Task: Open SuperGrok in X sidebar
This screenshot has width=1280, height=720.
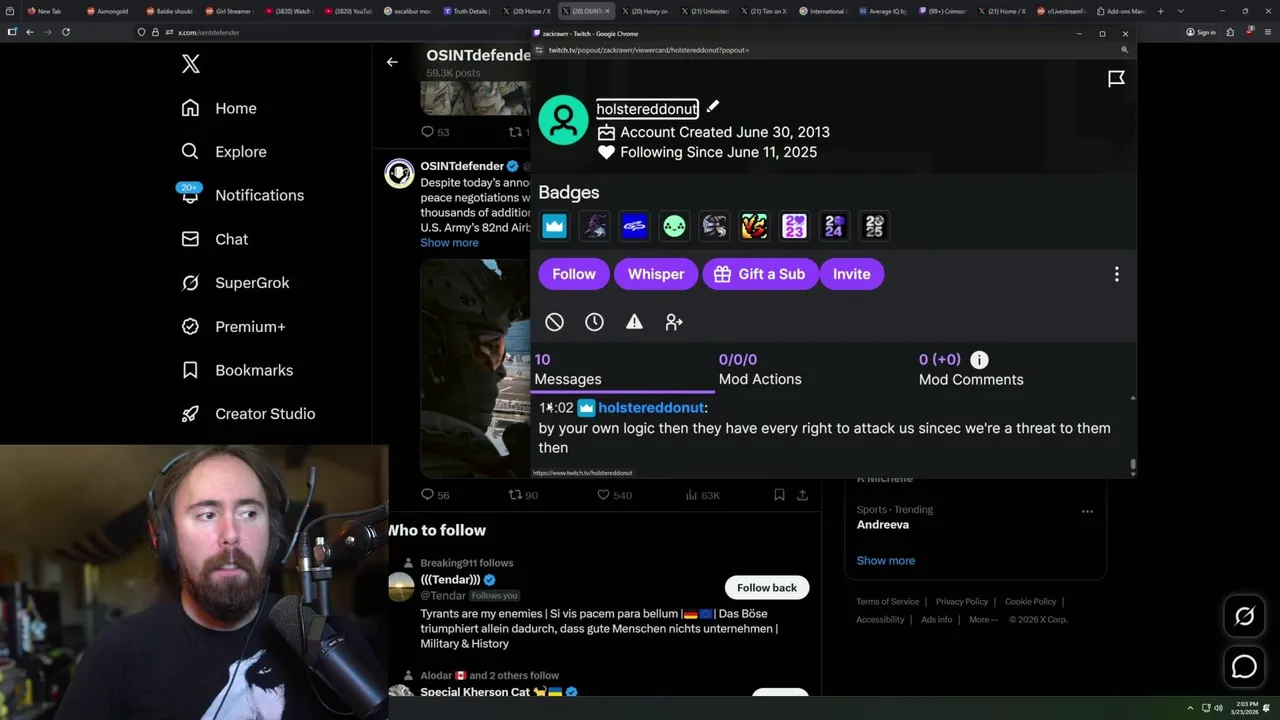Action: [235, 283]
